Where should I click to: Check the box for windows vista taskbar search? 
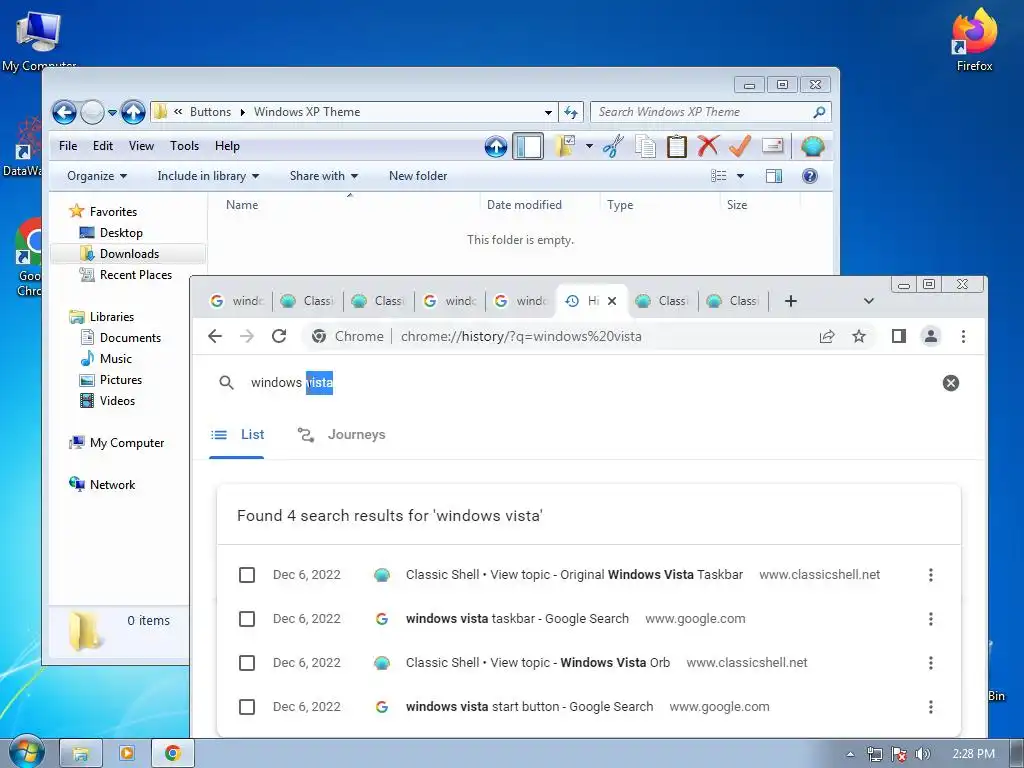click(247, 618)
